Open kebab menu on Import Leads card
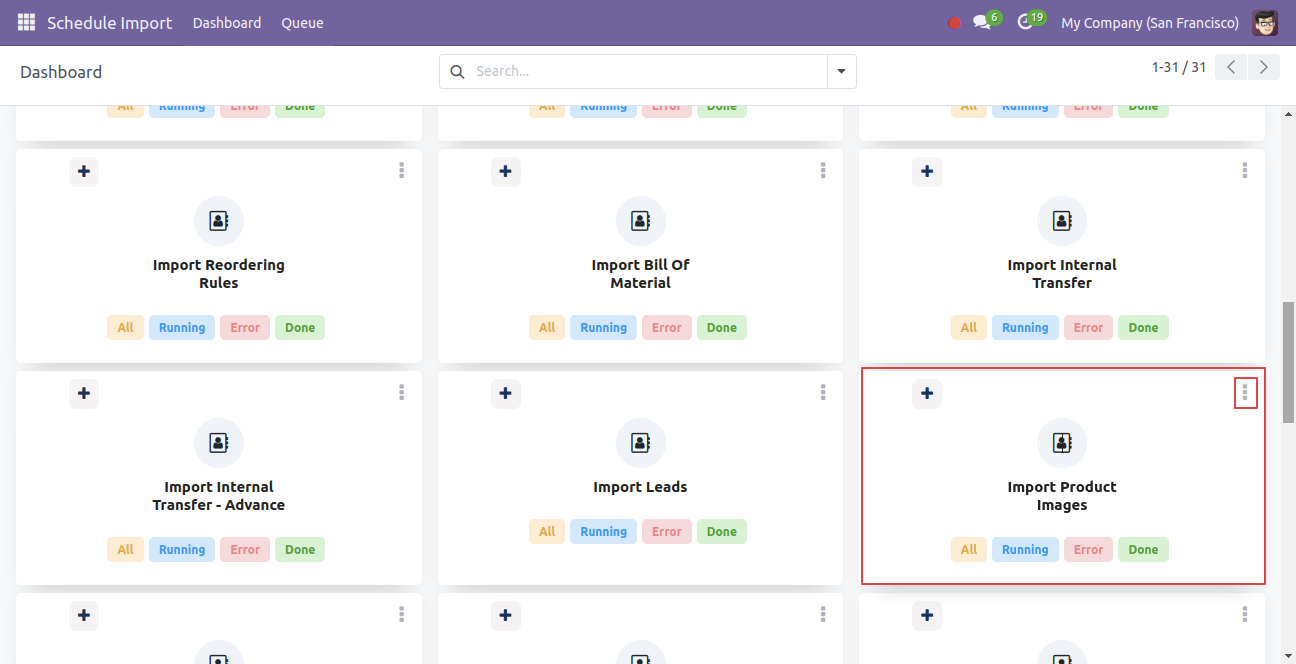 pos(823,393)
